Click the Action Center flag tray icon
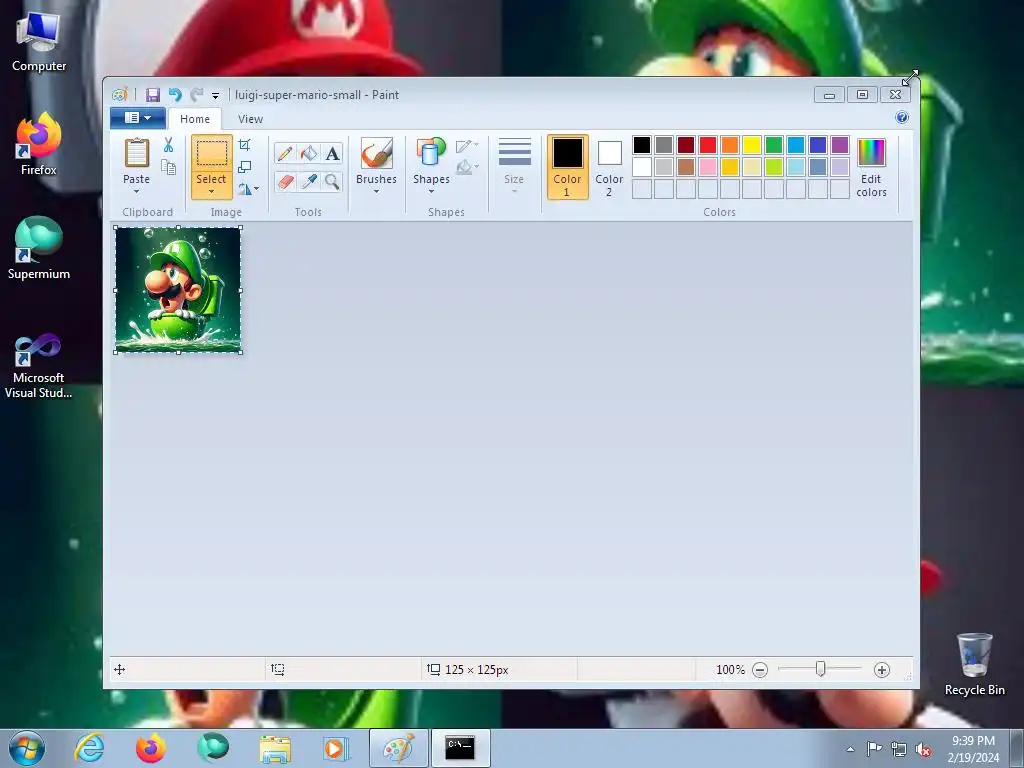The height and width of the screenshot is (768, 1024). (x=874, y=748)
